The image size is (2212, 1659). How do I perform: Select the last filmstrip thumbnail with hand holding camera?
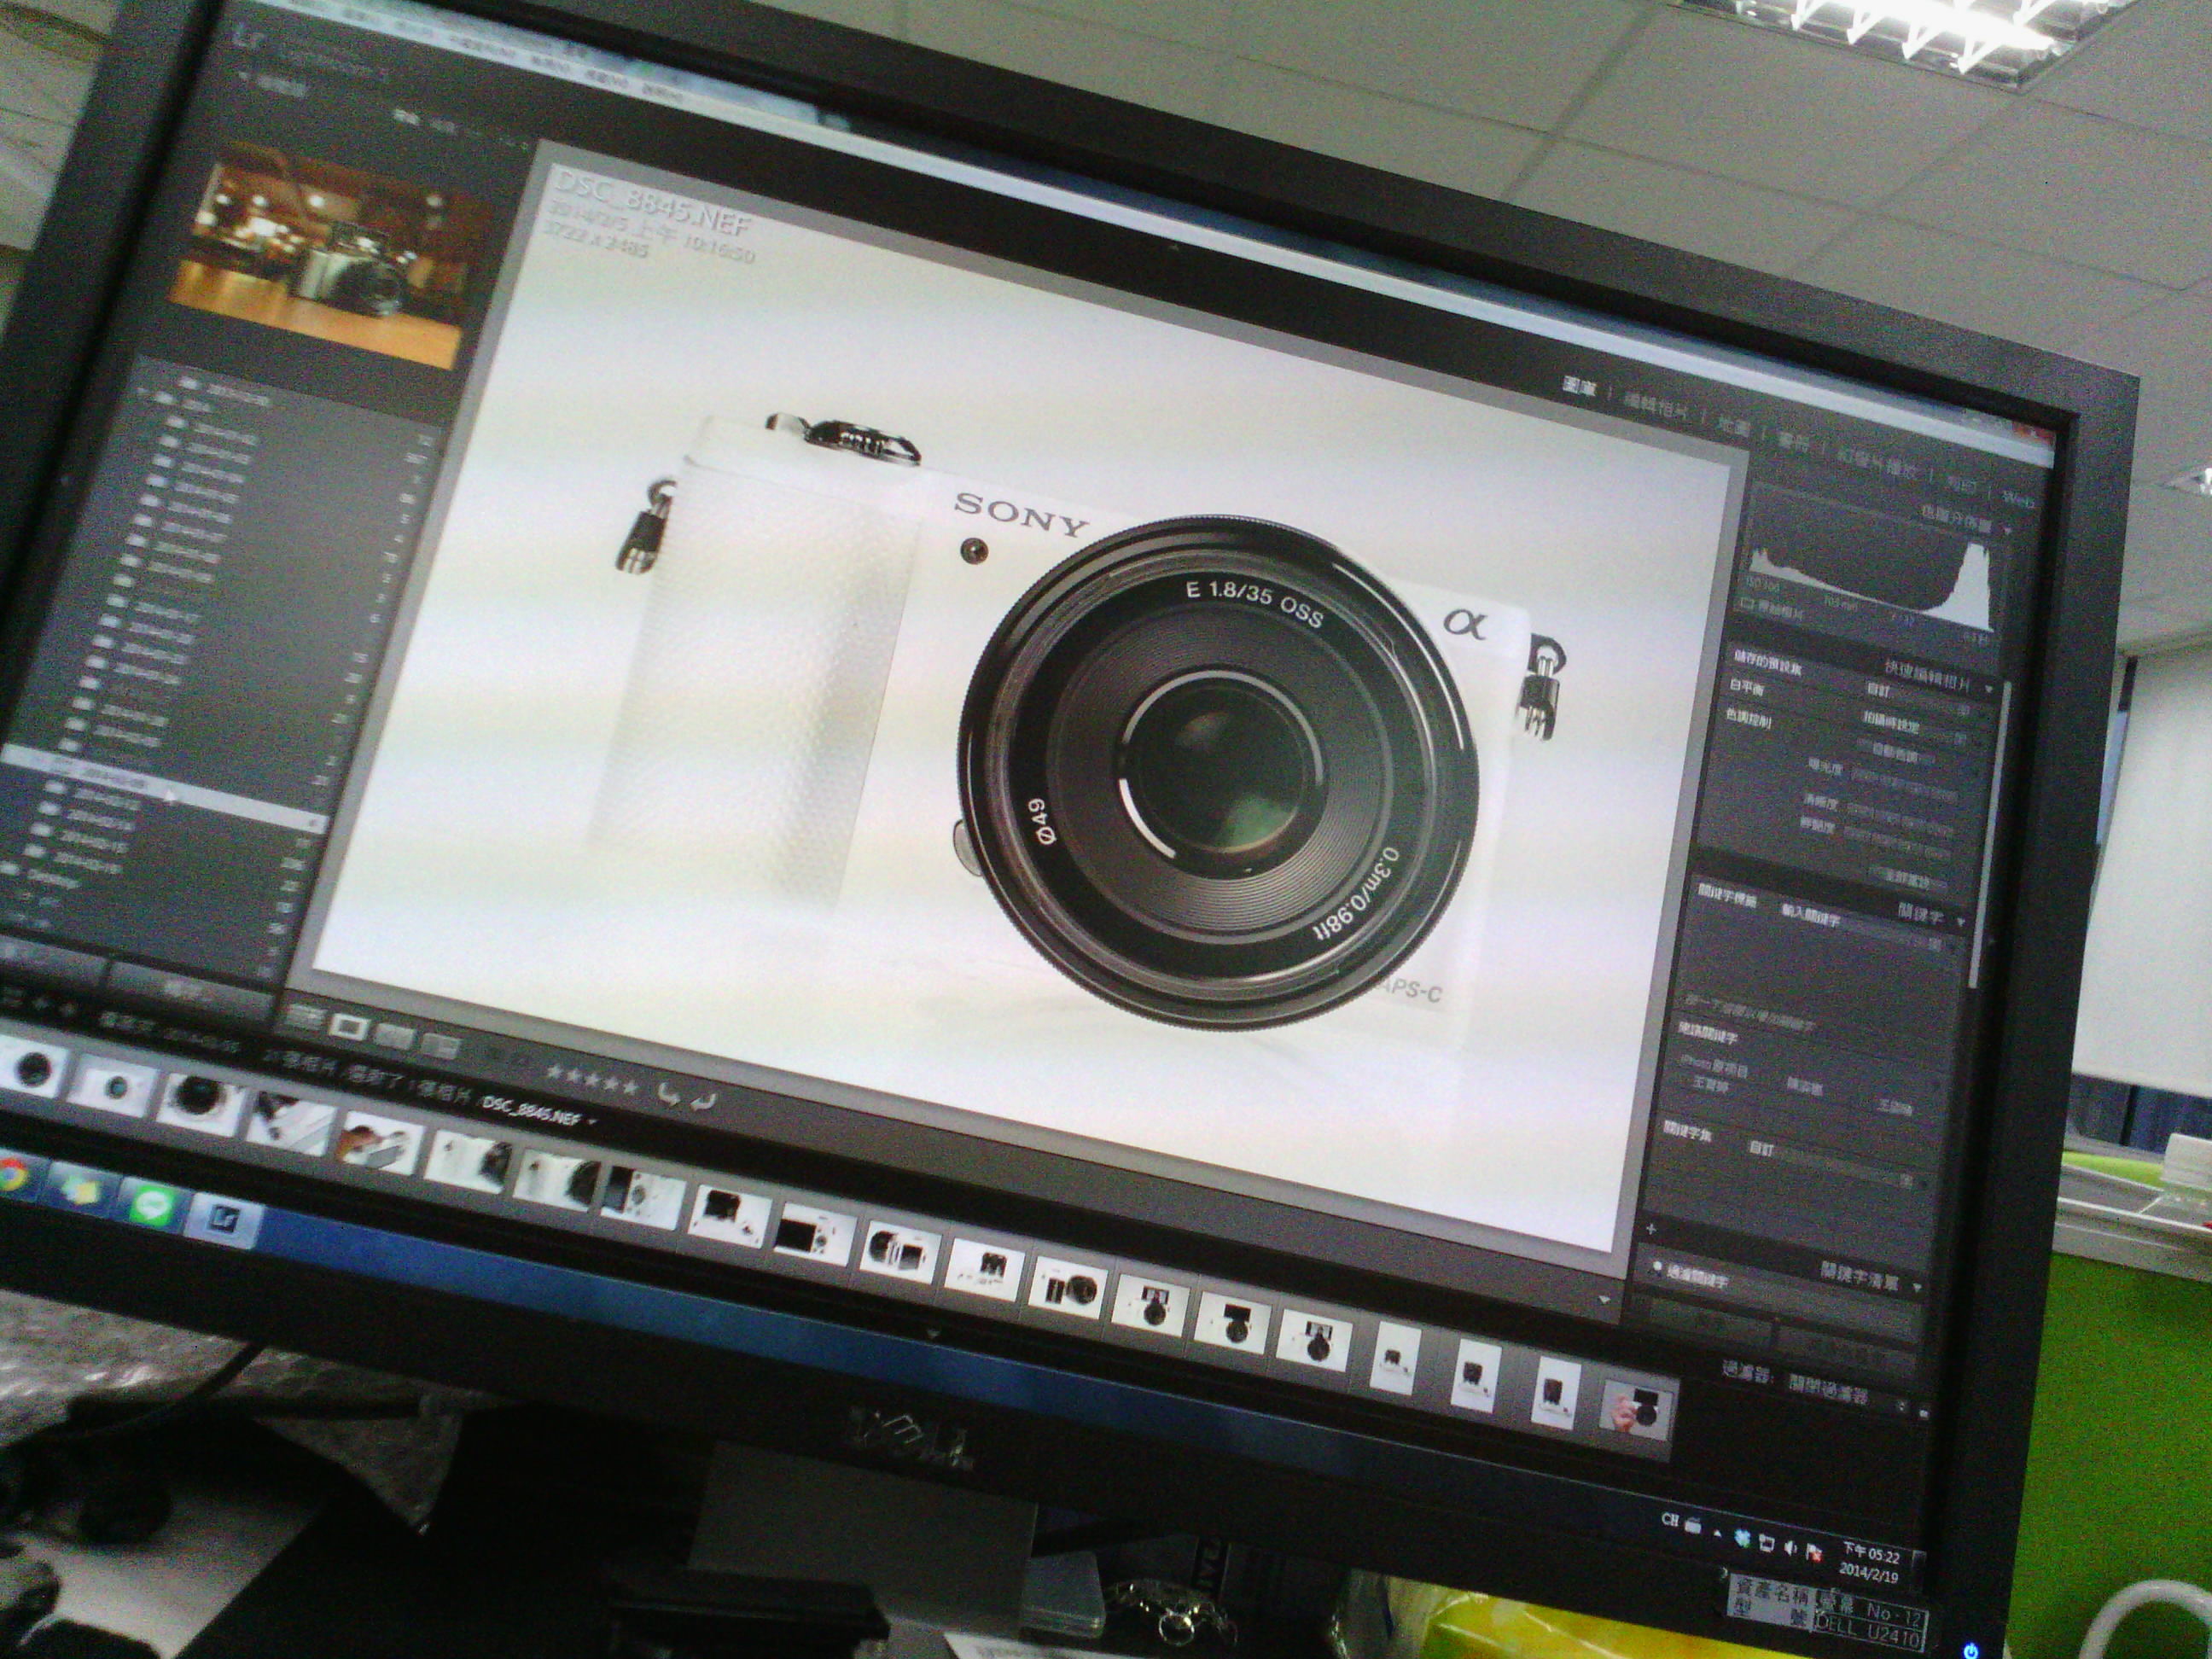pos(1636,1410)
